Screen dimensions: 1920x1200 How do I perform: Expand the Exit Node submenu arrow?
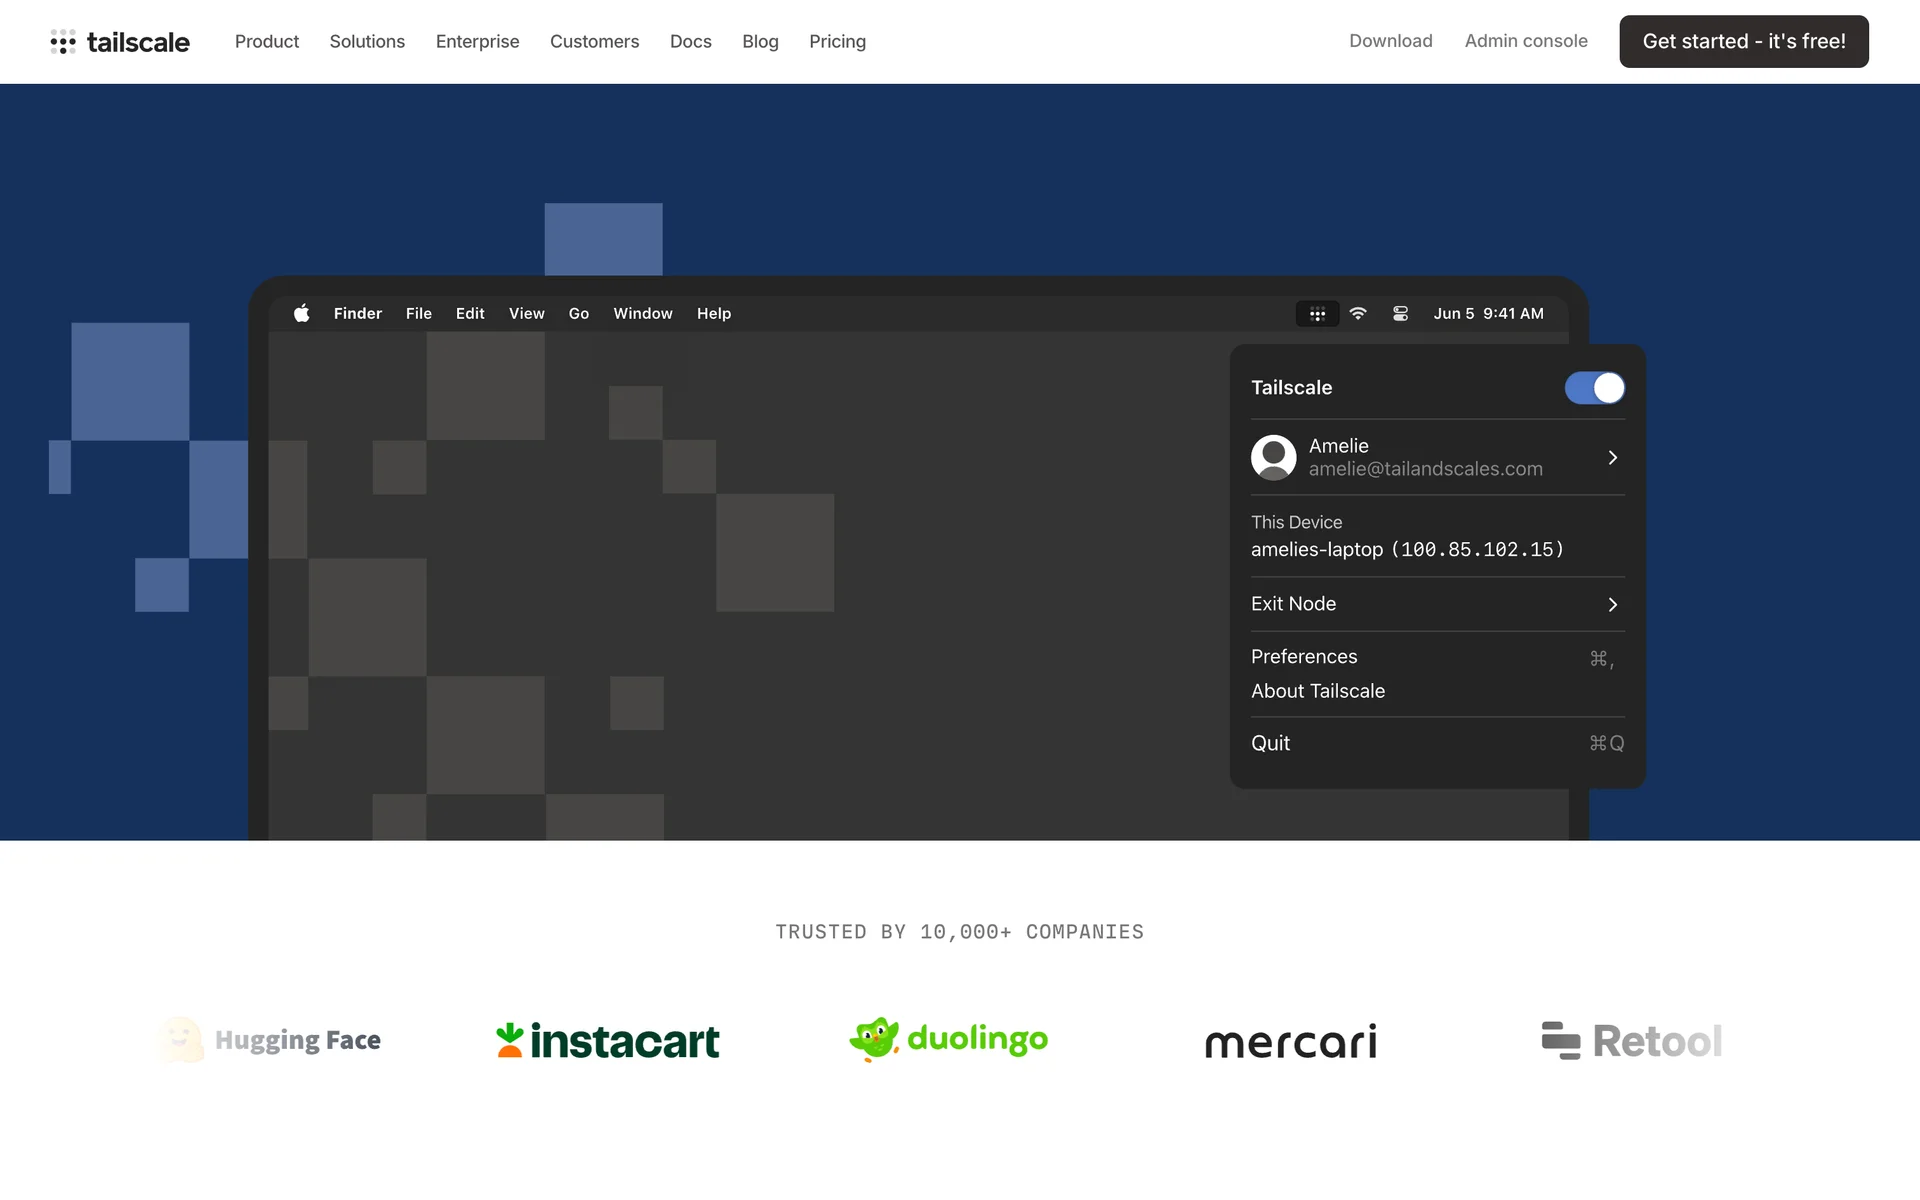tap(1612, 604)
